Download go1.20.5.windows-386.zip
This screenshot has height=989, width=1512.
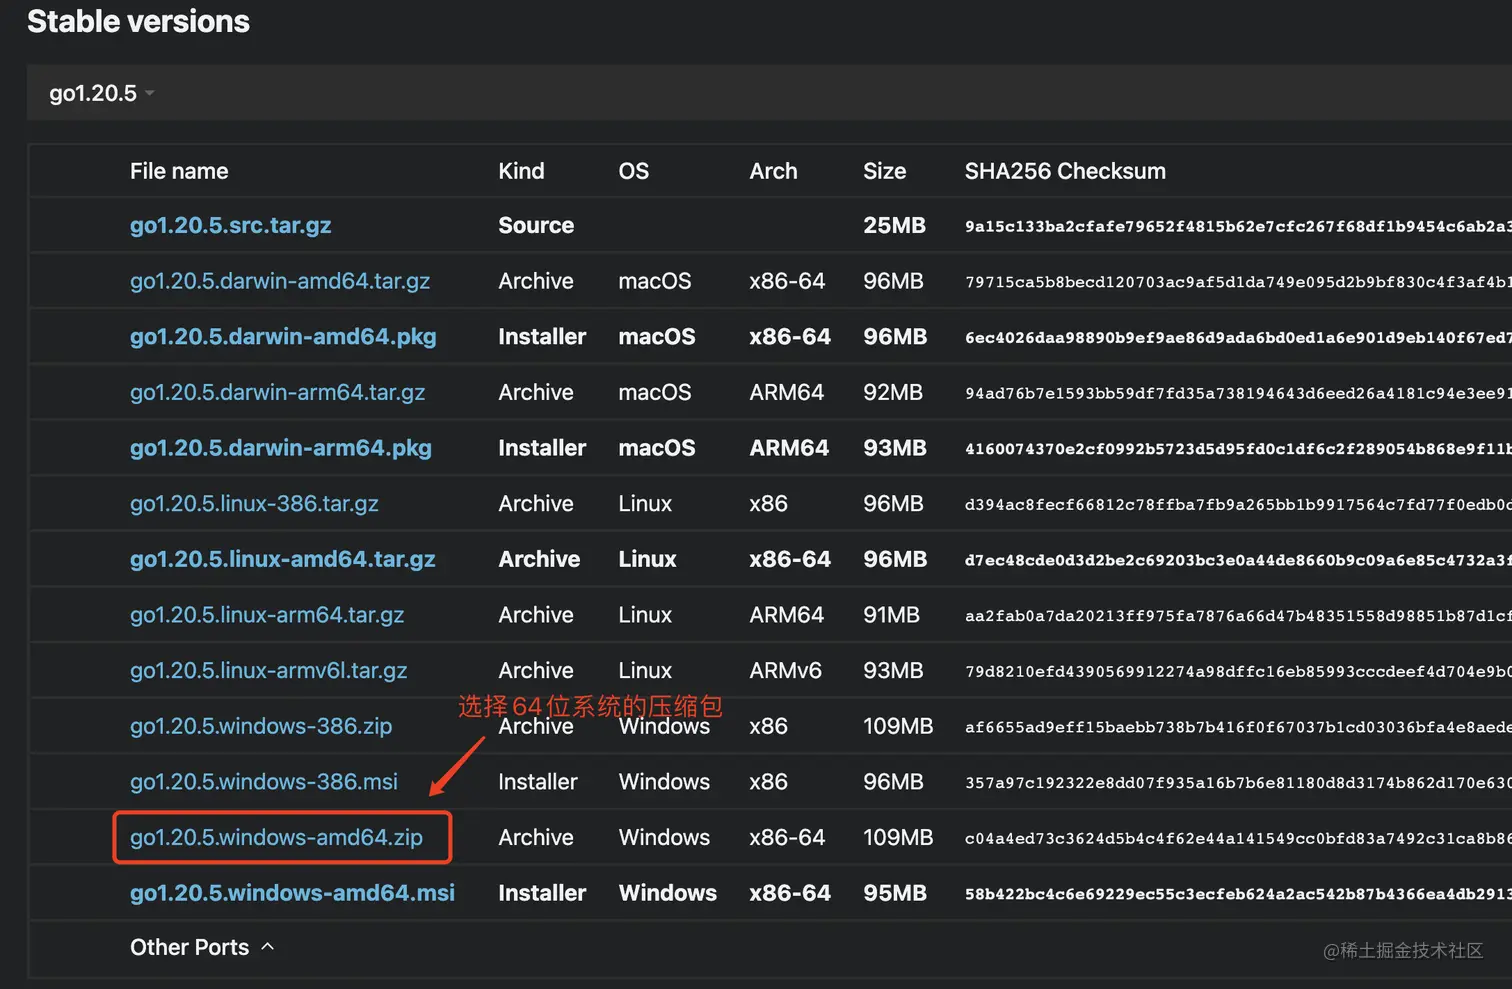click(261, 726)
